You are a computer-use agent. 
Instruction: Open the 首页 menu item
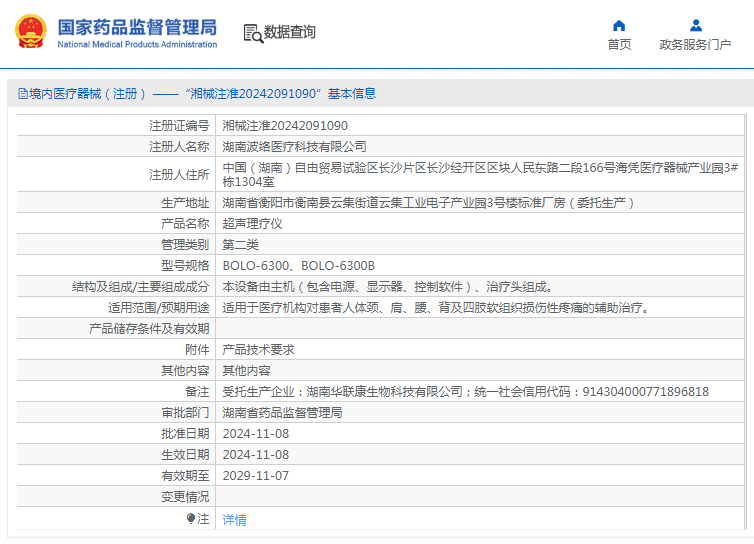point(619,45)
